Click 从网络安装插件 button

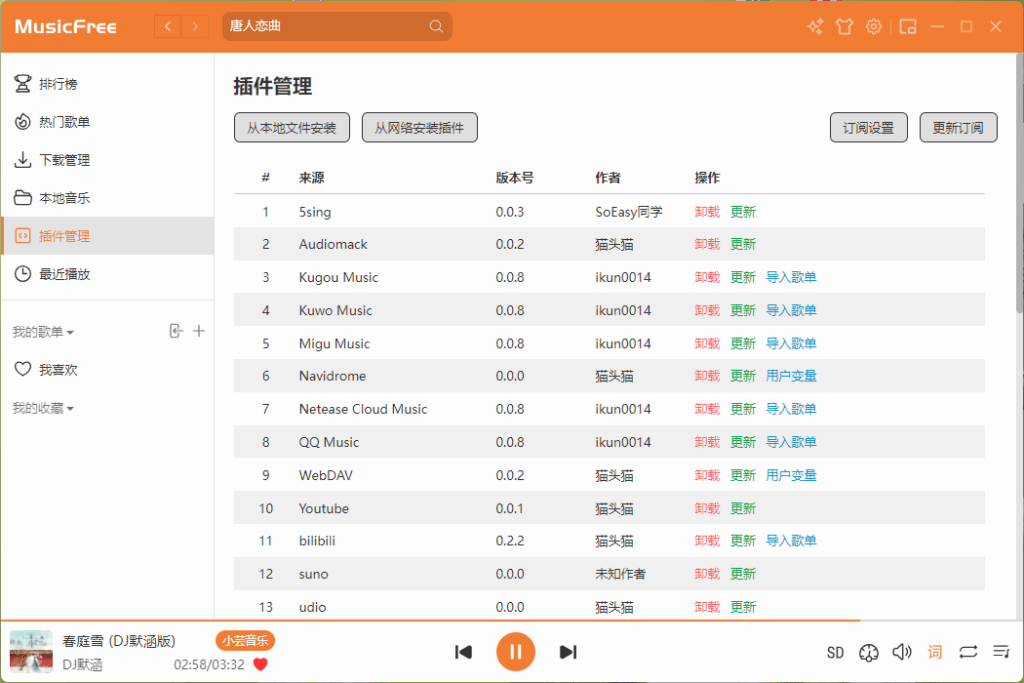click(x=419, y=127)
